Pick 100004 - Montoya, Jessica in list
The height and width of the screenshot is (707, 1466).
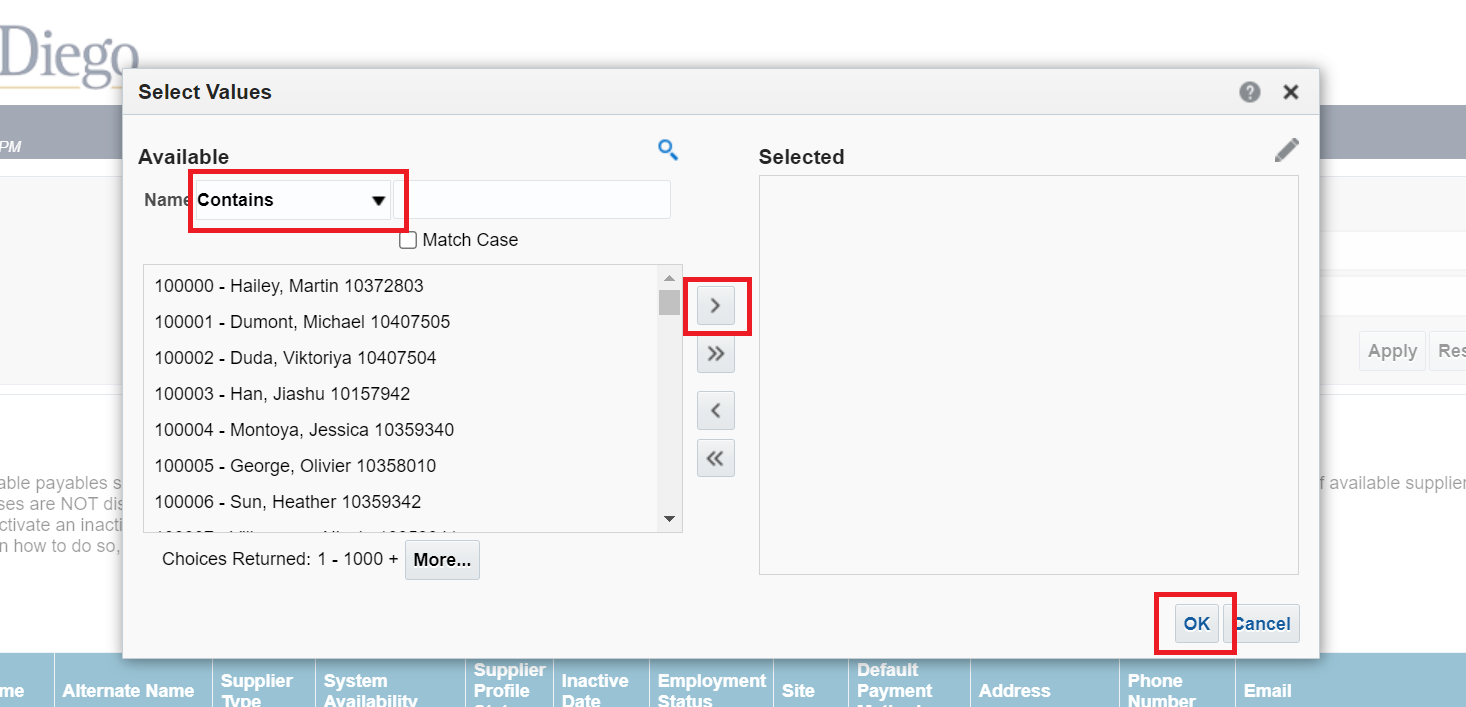(x=304, y=430)
